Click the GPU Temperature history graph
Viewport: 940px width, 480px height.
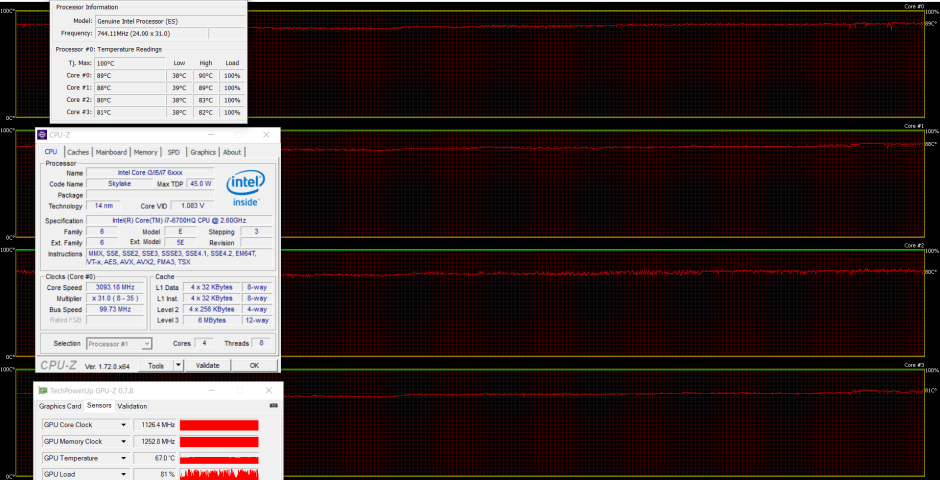(x=219, y=458)
